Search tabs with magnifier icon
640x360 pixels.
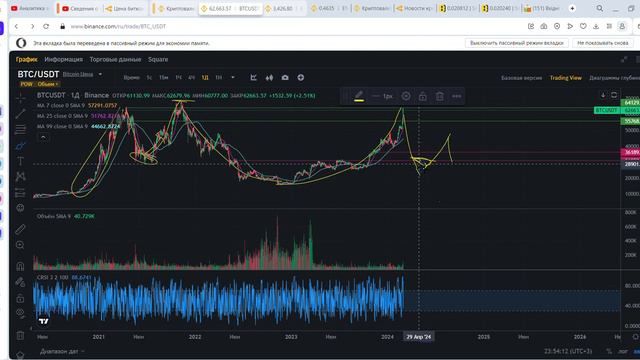click(x=600, y=8)
